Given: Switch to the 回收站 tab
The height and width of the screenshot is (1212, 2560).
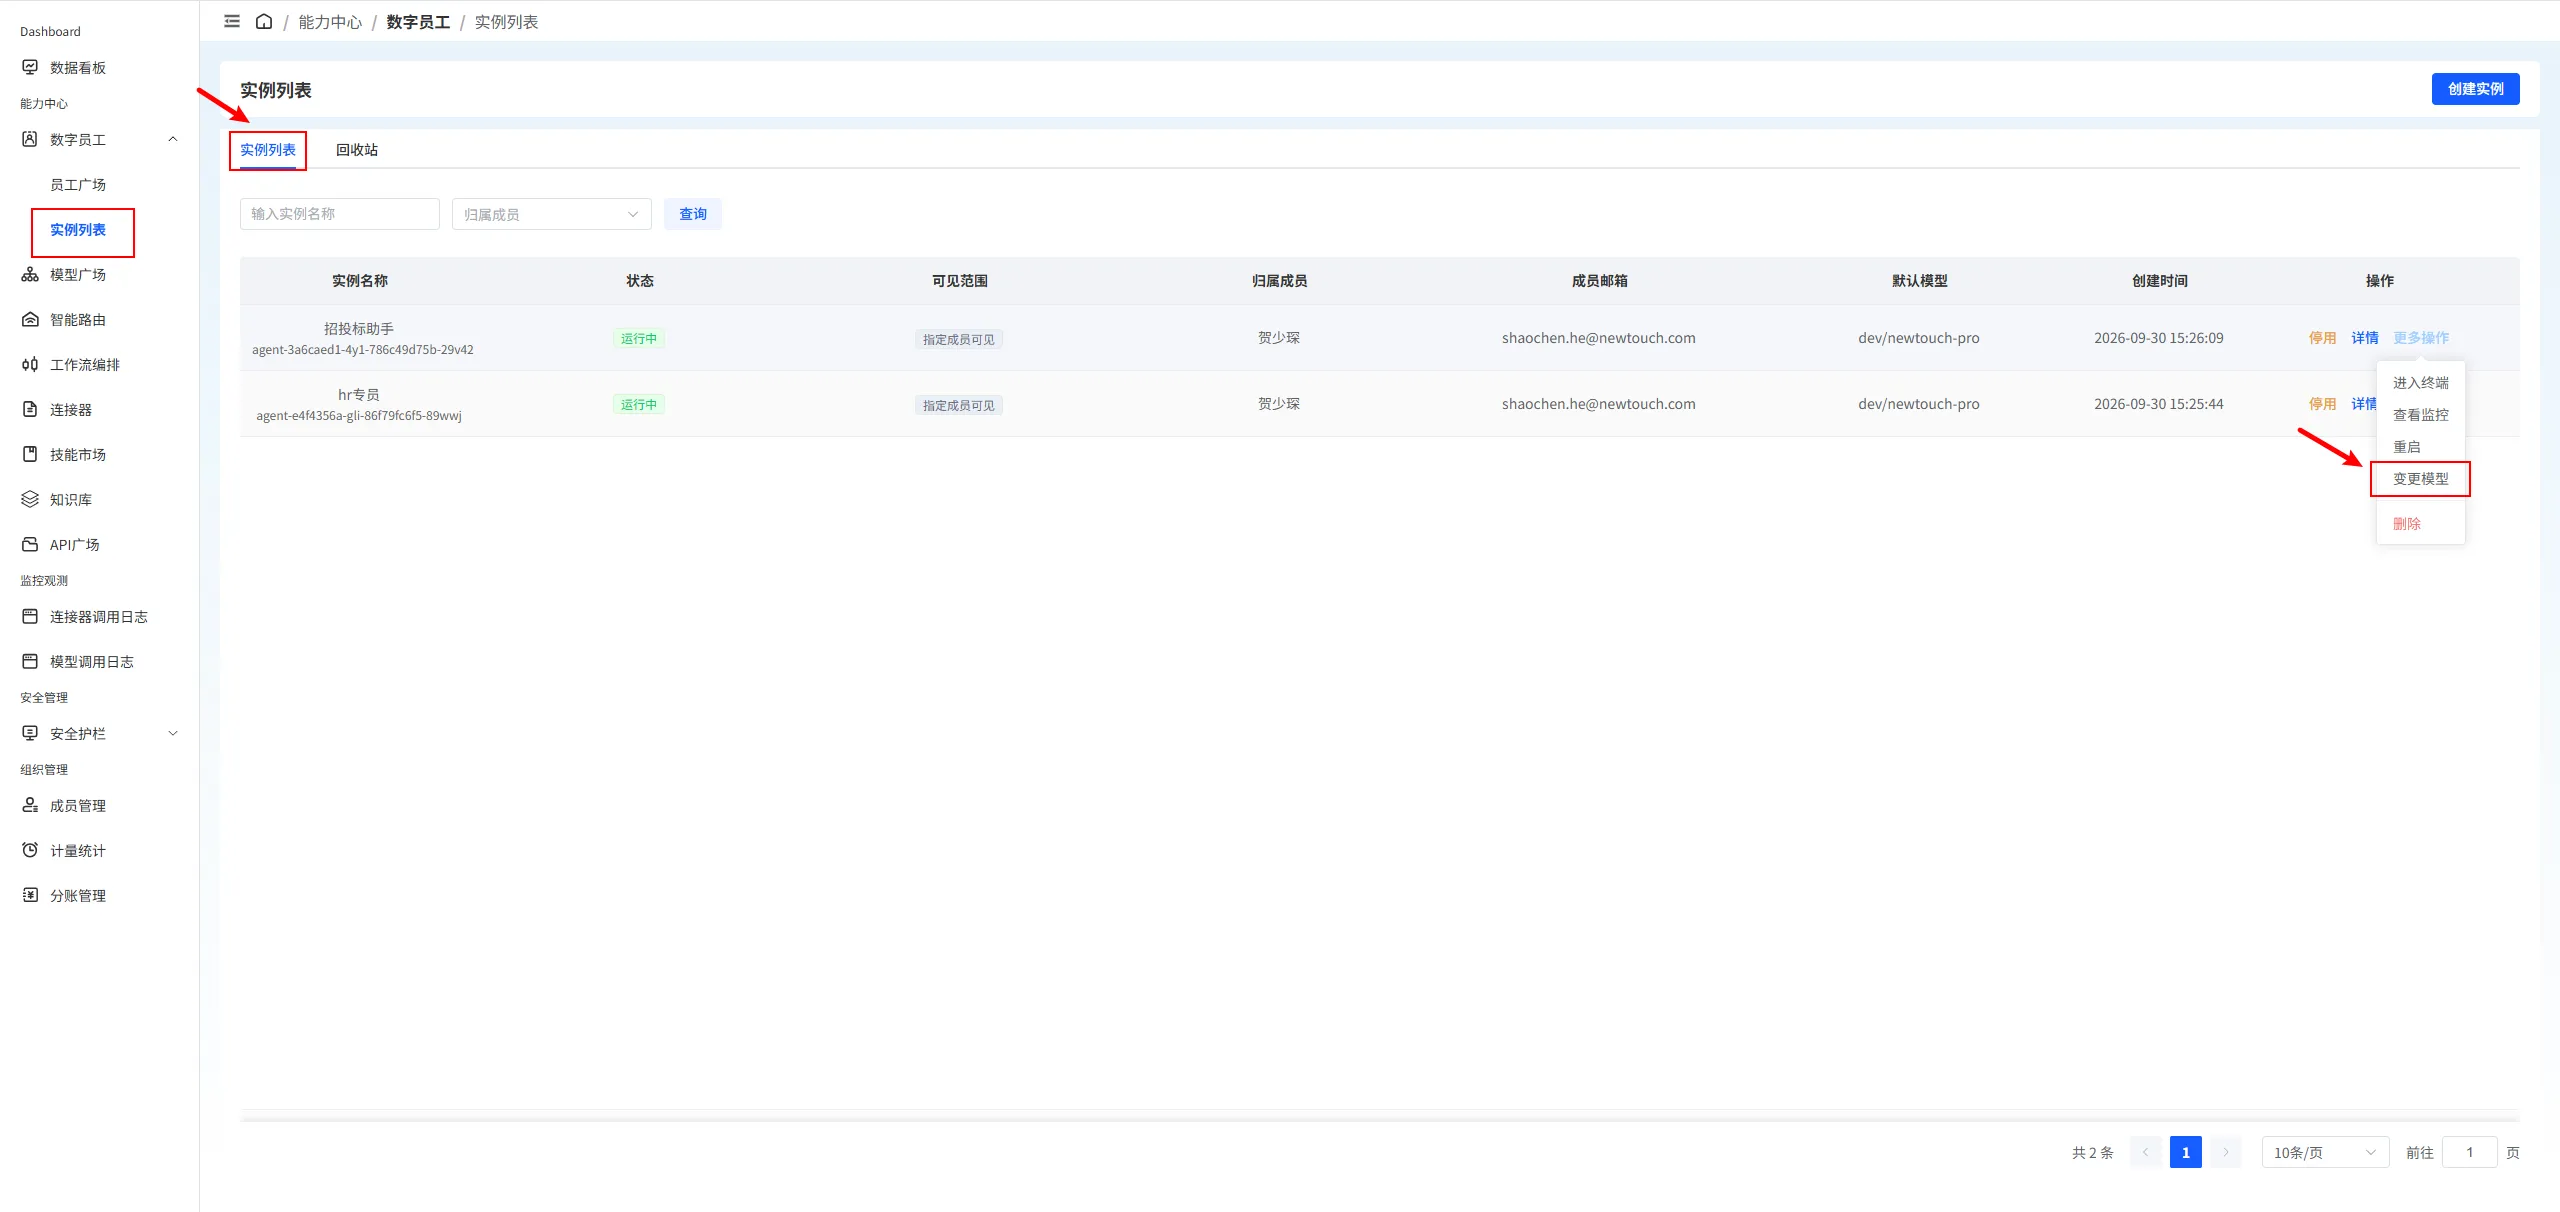Looking at the screenshot, I should pyautogui.click(x=357, y=149).
